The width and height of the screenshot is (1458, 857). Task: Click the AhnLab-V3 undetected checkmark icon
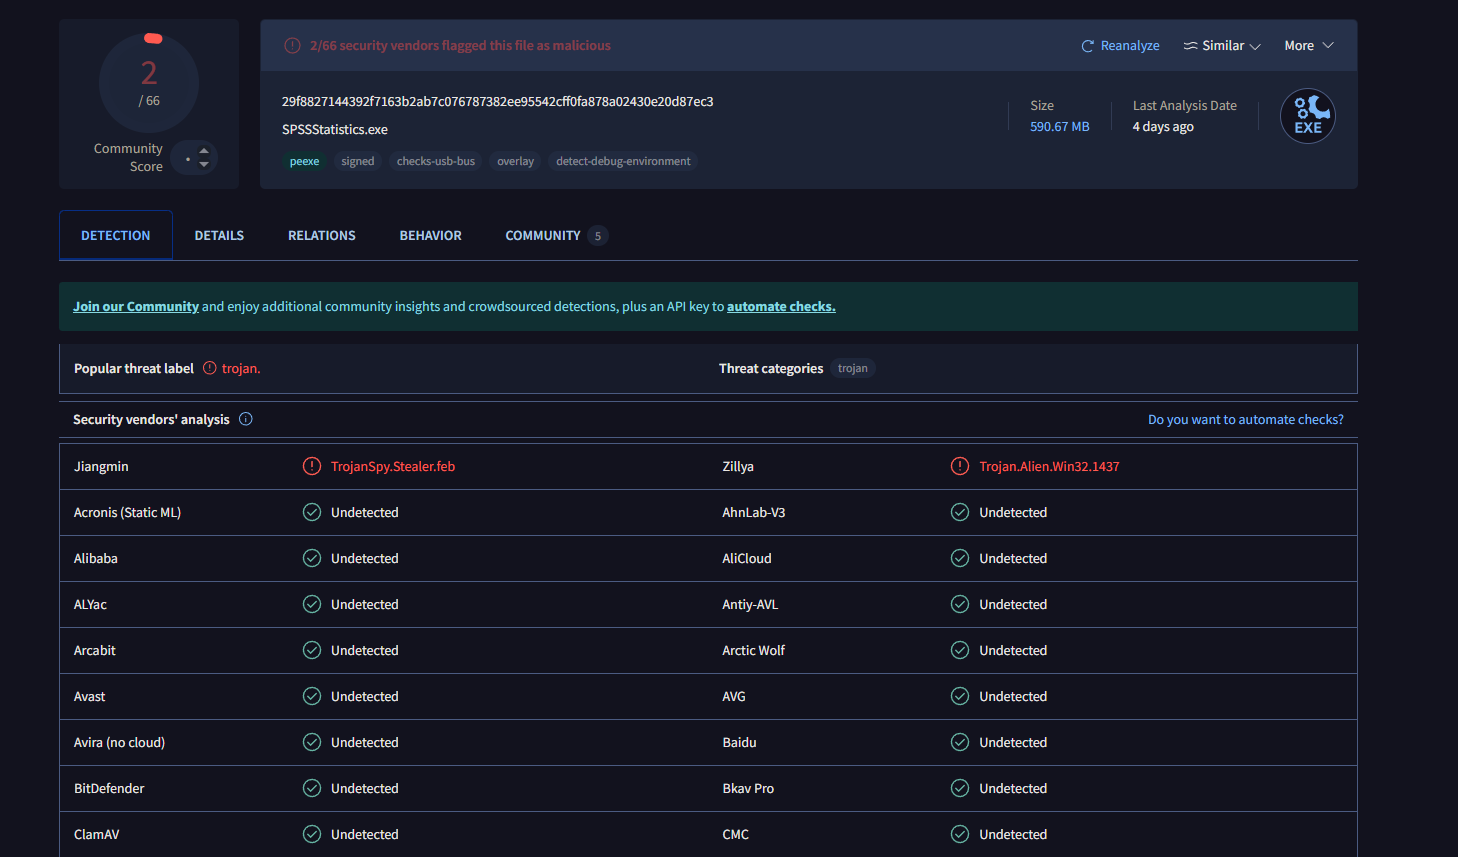(960, 512)
